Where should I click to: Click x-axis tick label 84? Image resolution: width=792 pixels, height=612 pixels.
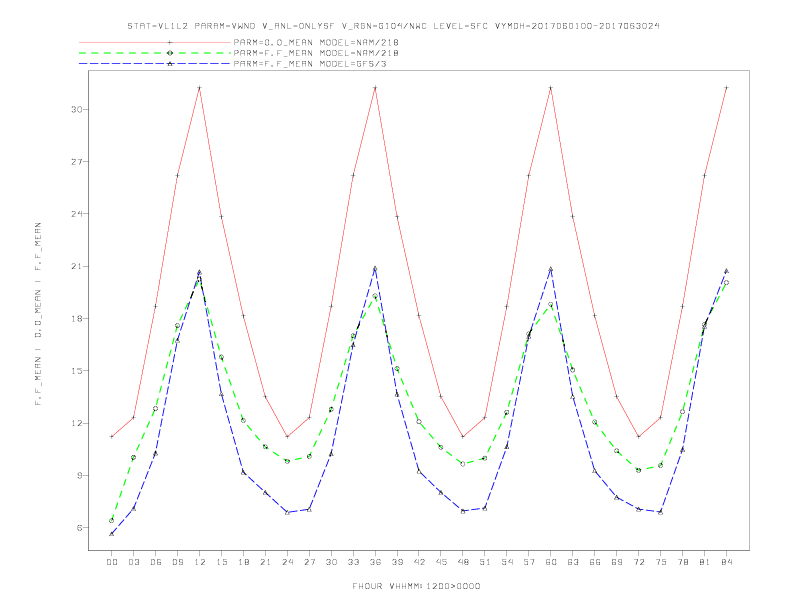click(x=726, y=562)
